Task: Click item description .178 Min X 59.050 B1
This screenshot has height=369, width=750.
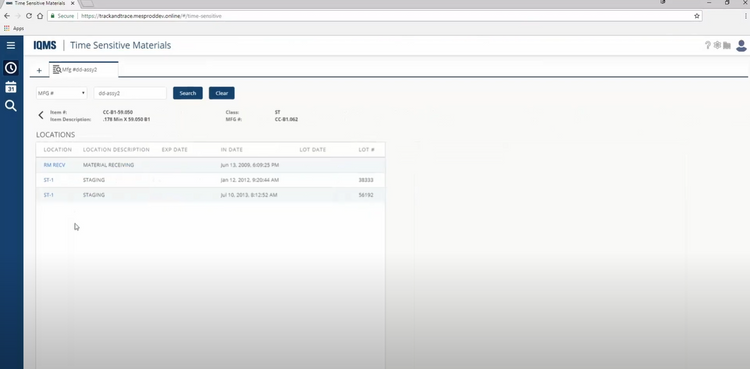Action: point(126,119)
